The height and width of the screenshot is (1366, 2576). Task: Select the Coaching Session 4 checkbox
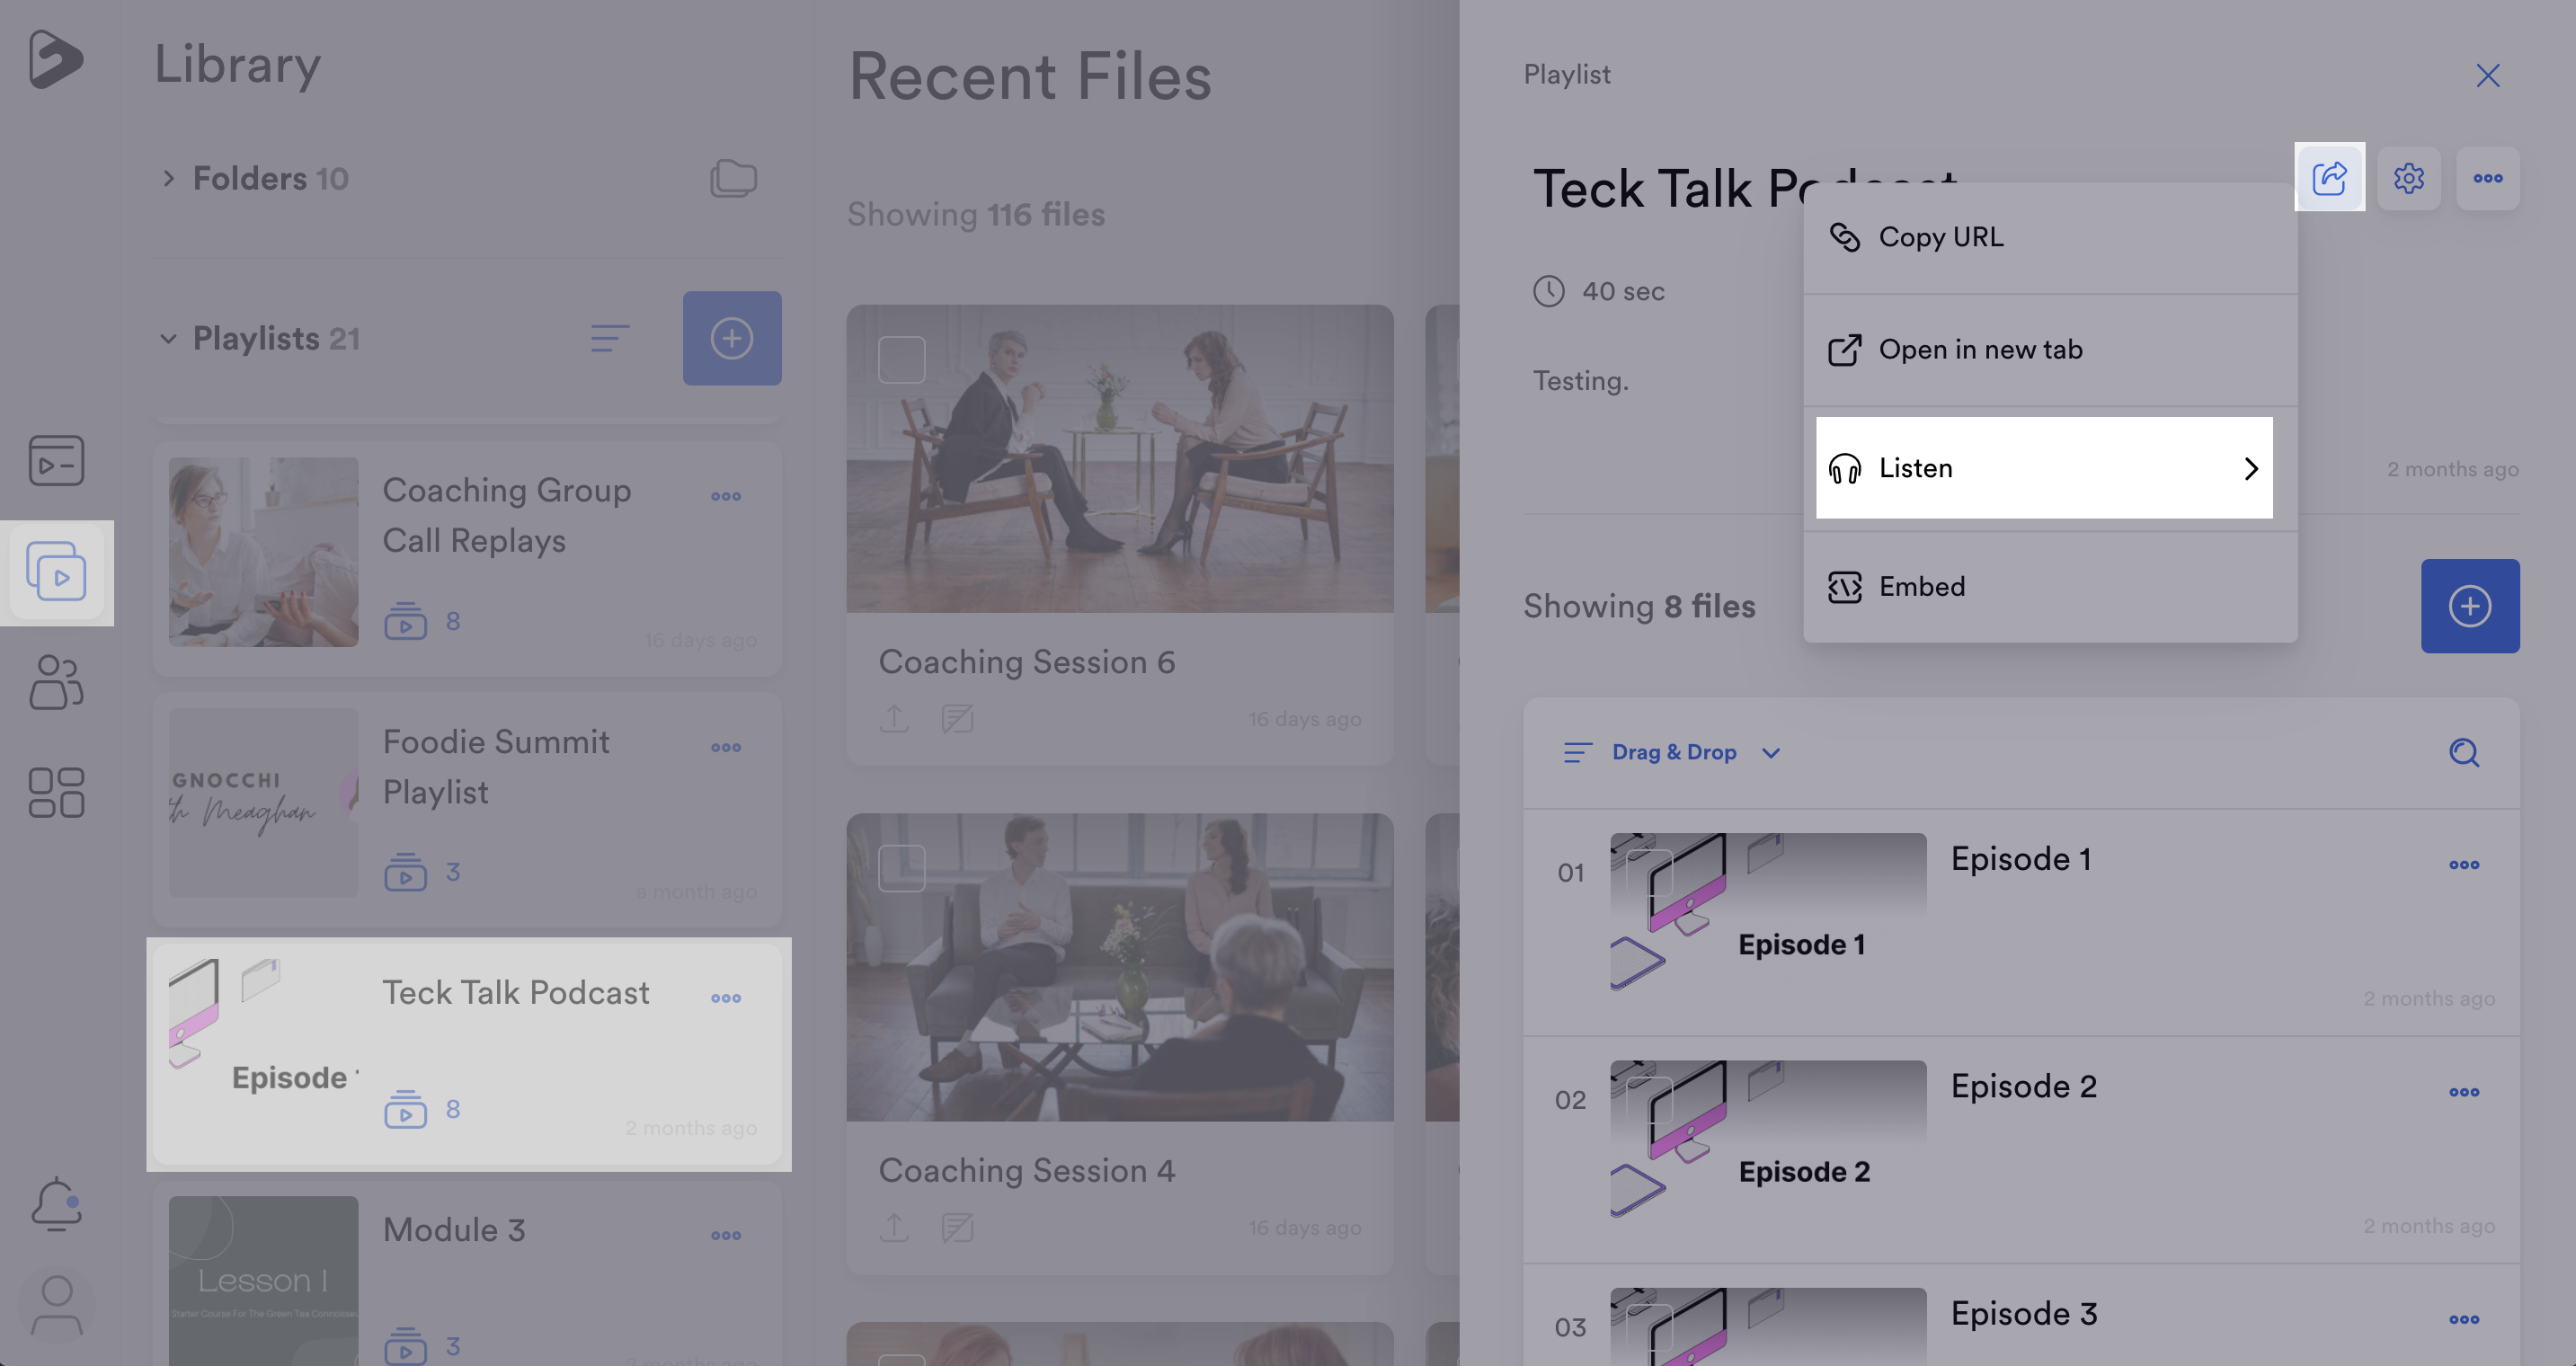(901, 868)
